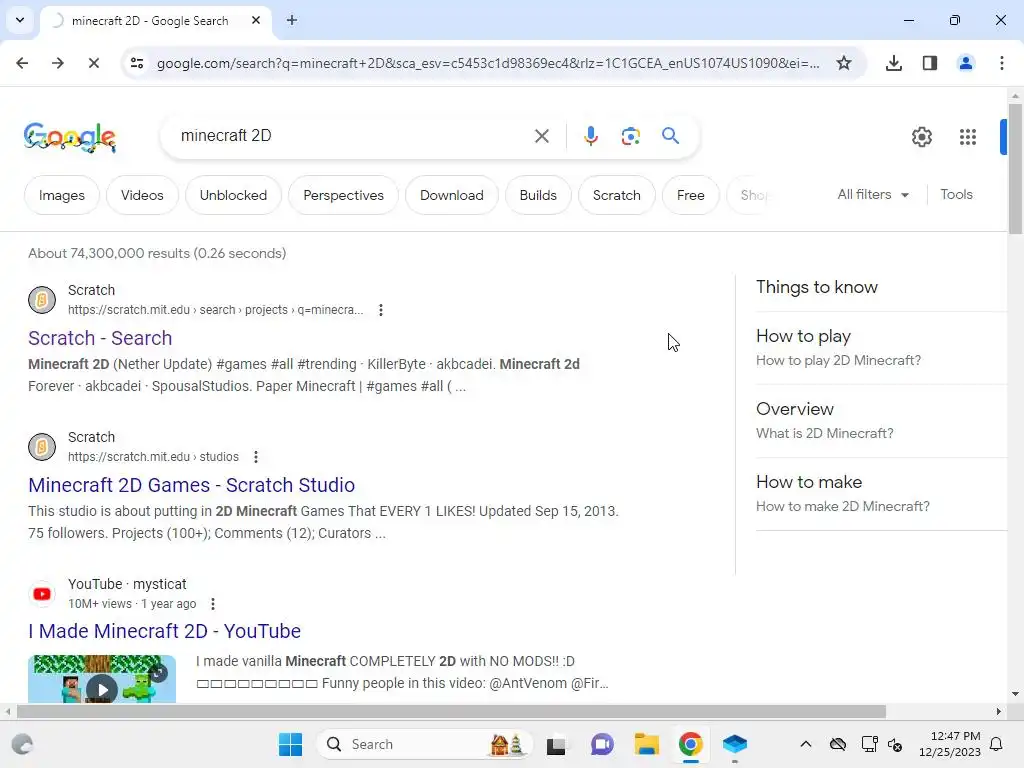Toggle Chrome side panel icon
Viewport: 1024px width, 768px height.
(x=930, y=63)
